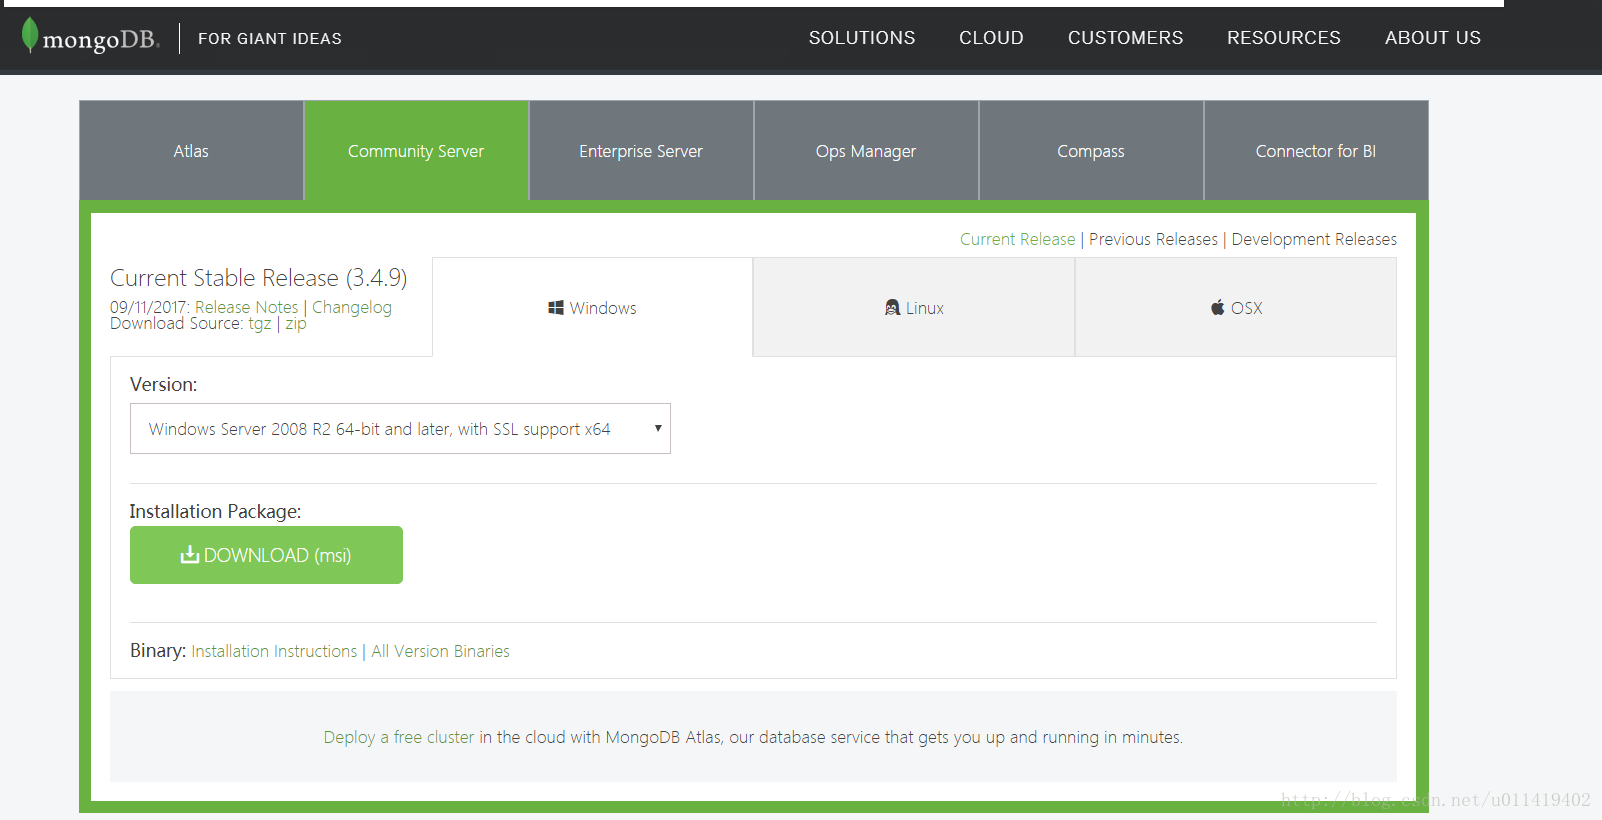Click the mongoDB wordmark text
Screen dimensions: 1602x820
coord(101,40)
